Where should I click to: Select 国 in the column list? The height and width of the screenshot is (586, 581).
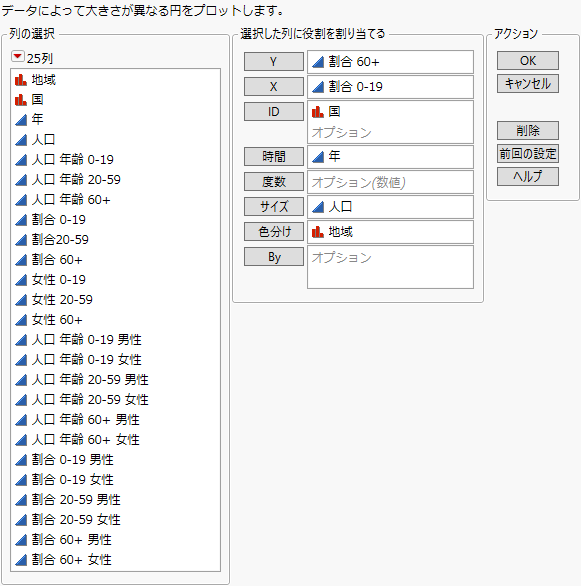115,99
